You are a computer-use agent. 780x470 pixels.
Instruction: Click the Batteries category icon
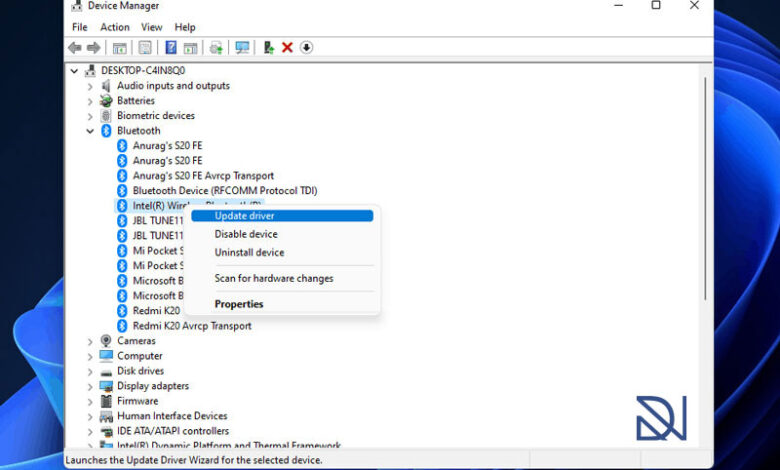(x=106, y=100)
